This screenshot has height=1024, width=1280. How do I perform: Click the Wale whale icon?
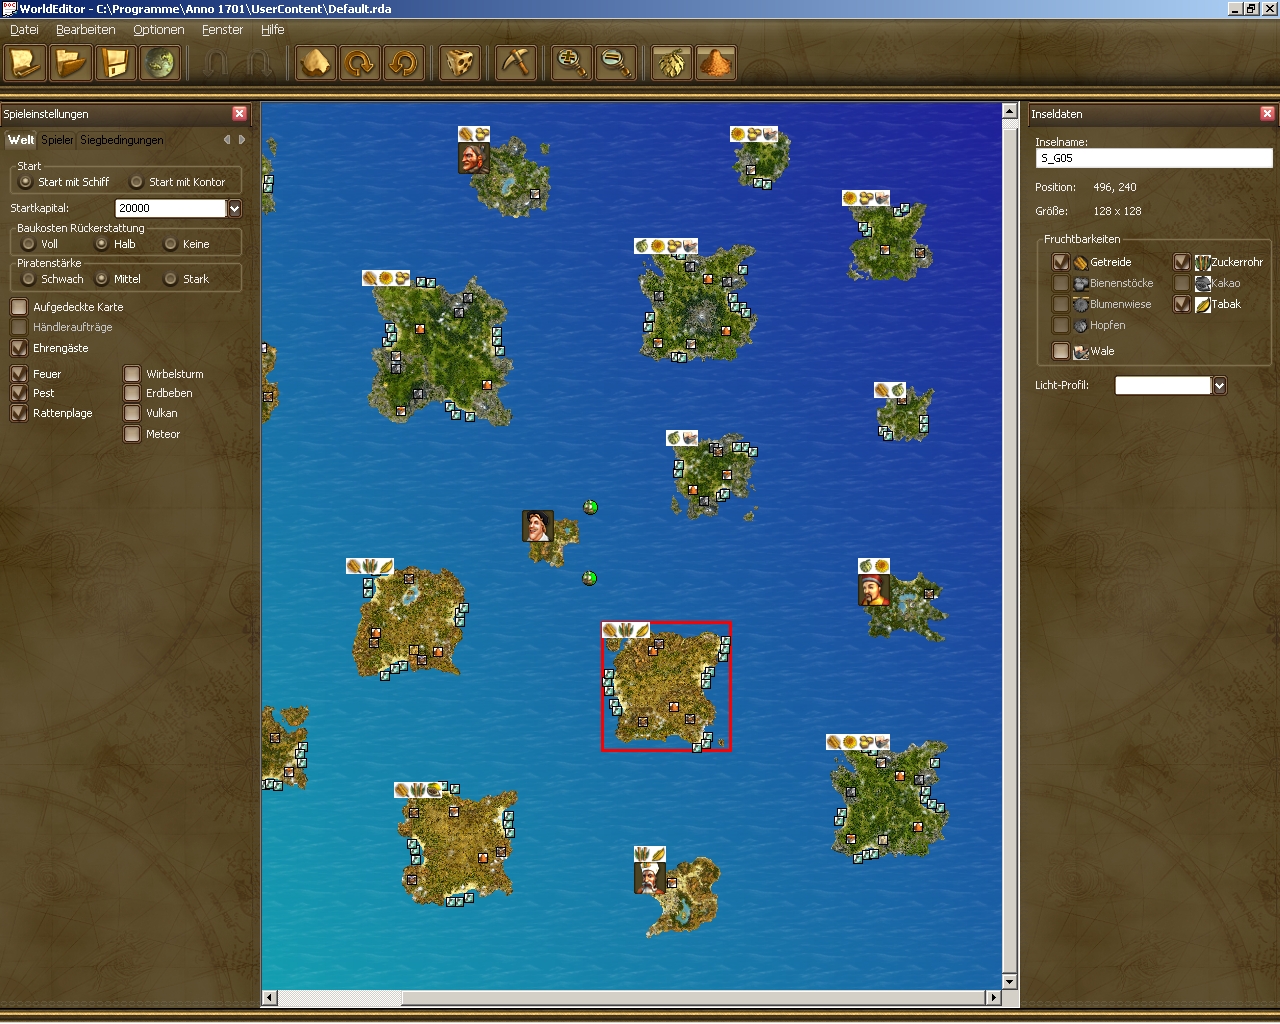(1081, 351)
